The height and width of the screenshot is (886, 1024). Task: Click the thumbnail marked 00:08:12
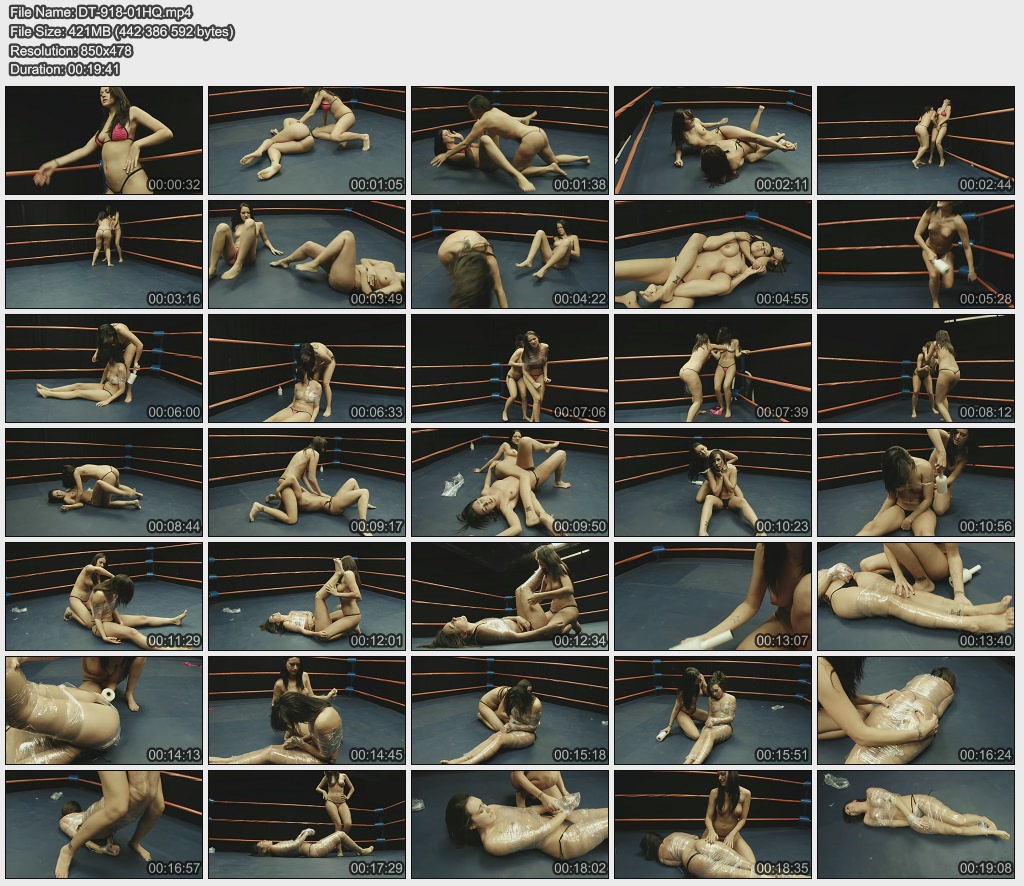click(x=916, y=368)
